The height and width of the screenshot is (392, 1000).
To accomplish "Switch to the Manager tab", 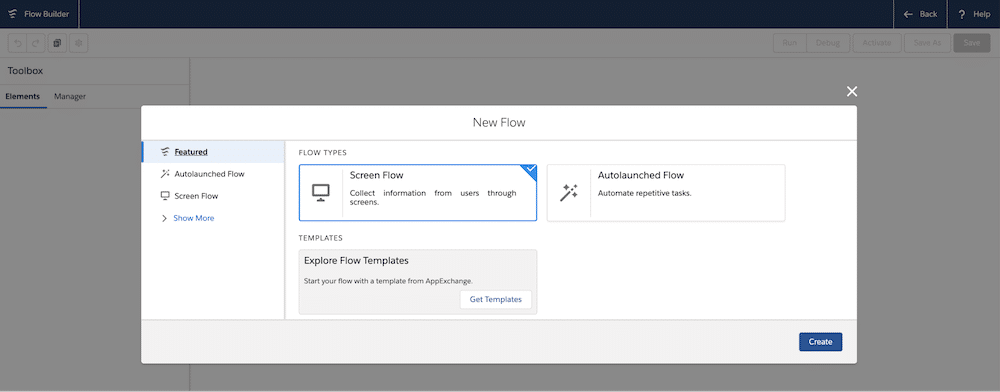I will click(70, 96).
